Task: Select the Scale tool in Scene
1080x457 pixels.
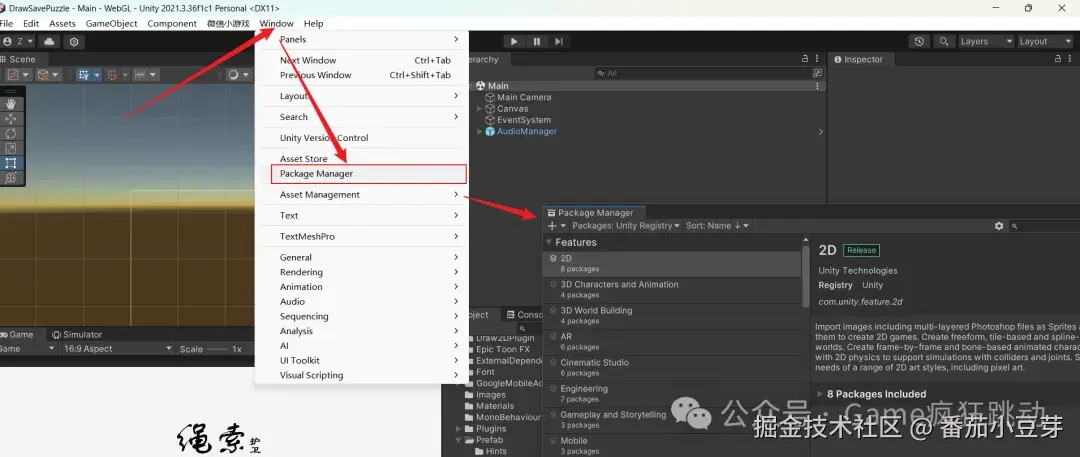Action: pos(11,148)
